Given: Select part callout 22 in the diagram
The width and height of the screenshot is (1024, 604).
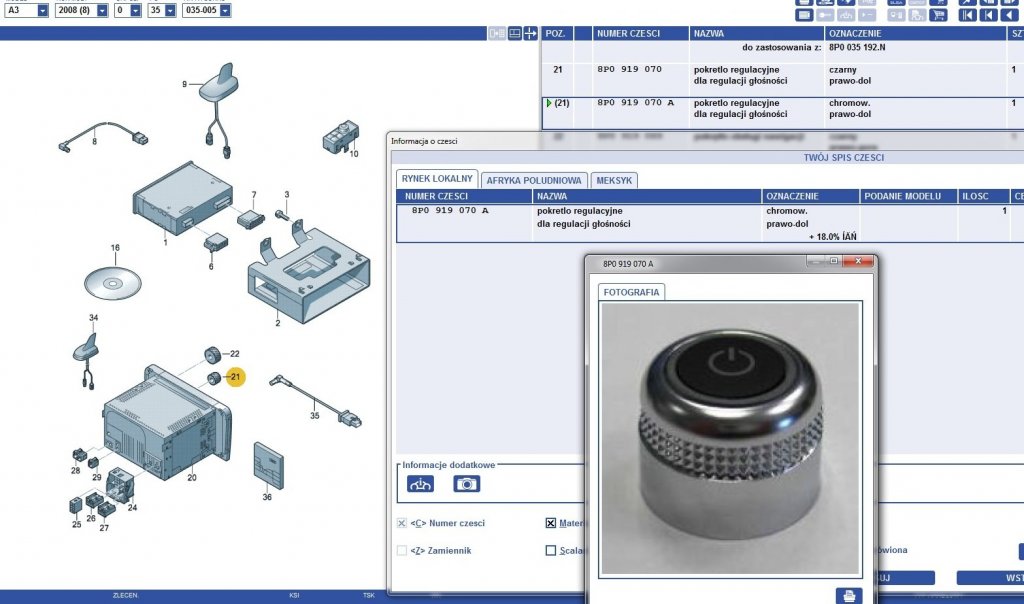Looking at the screenshot, I should pyautogui.click(x=234, y=353).
